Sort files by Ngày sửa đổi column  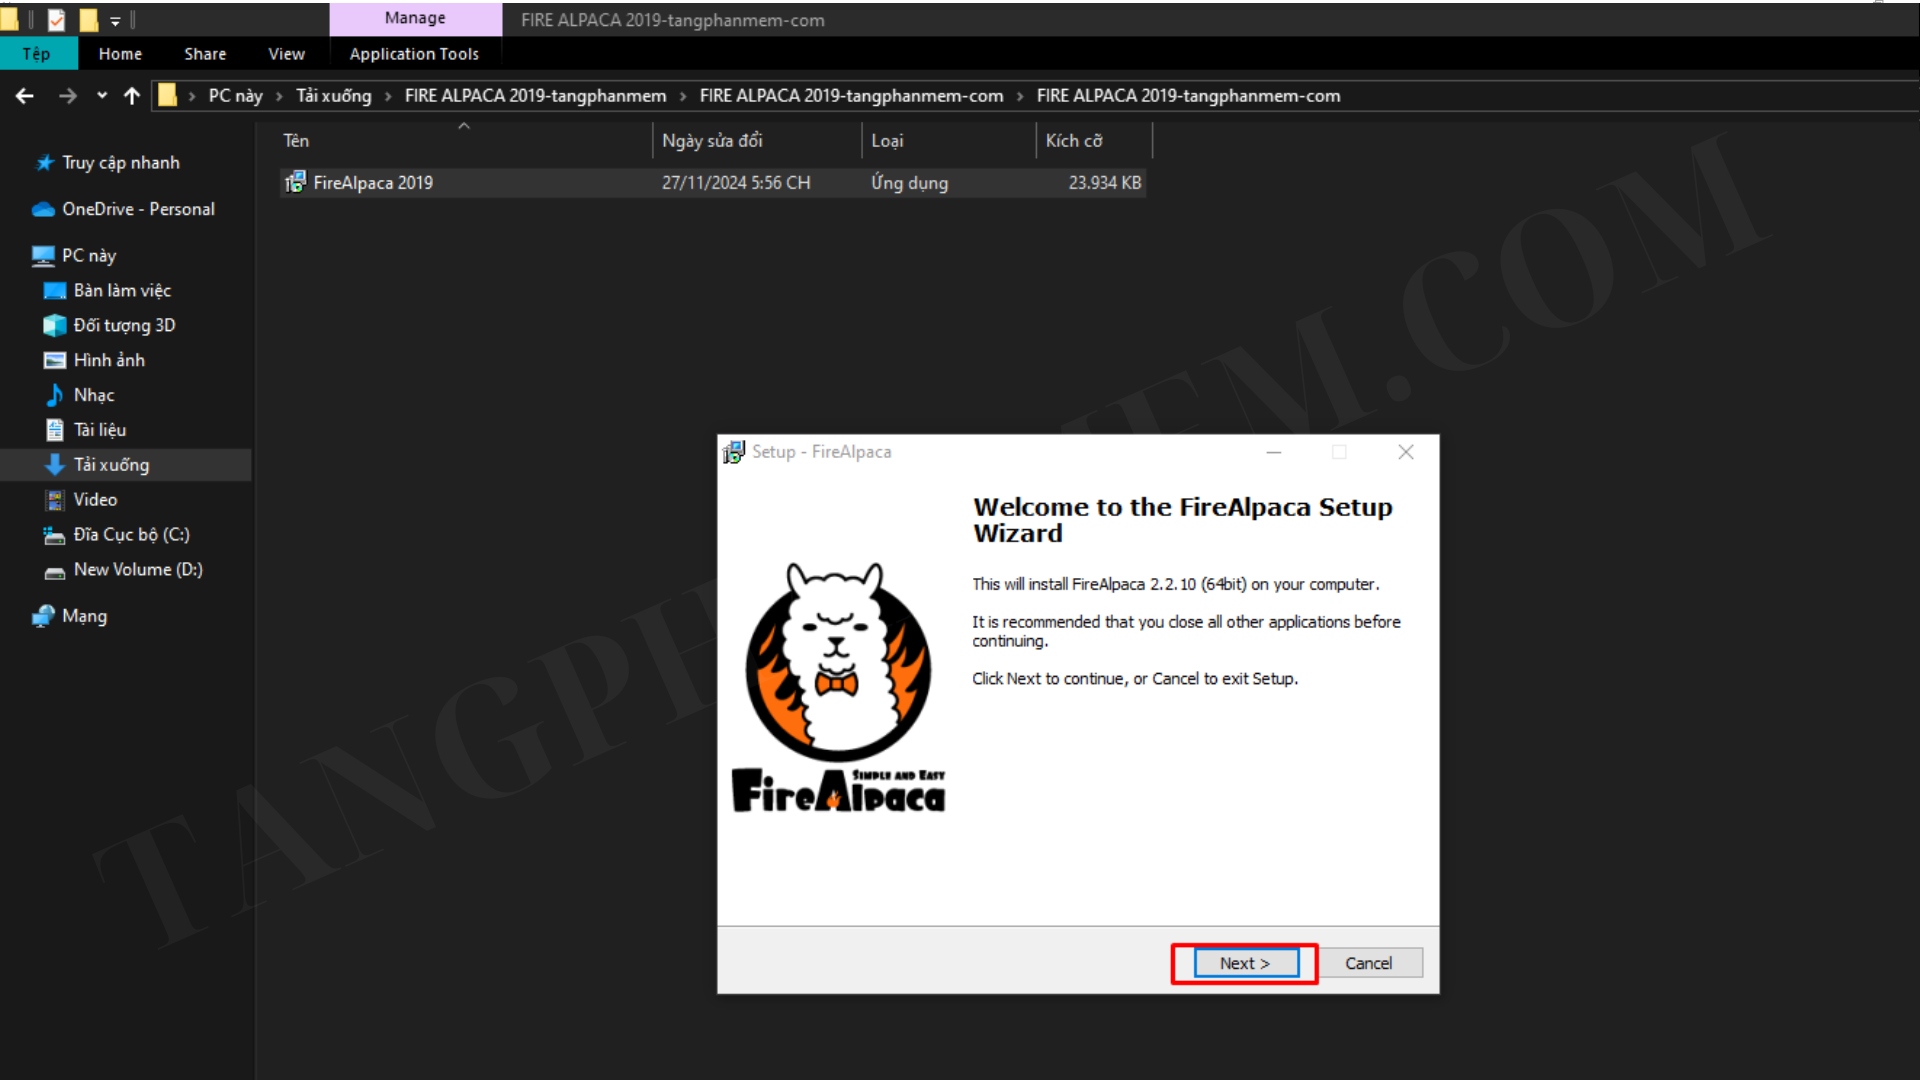coord(712,141)
